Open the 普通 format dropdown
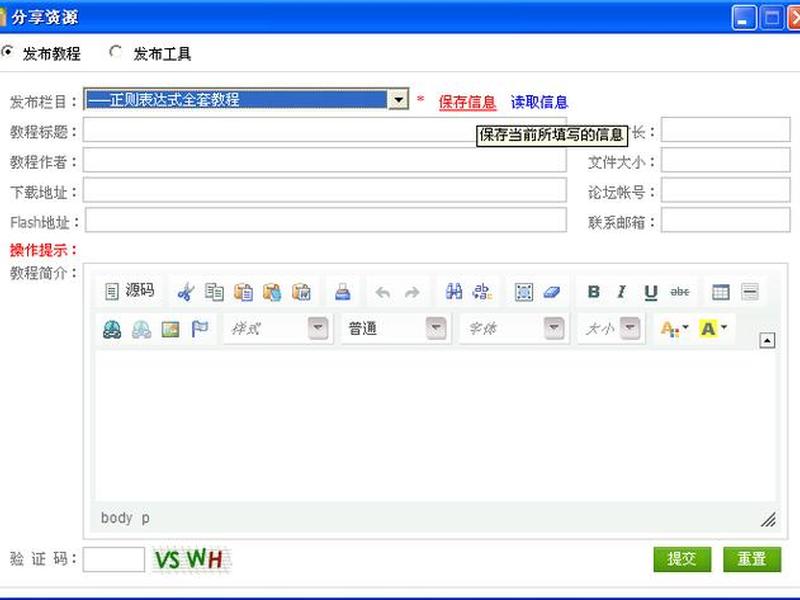This screenshot has width=800, height=600. coord(395,328)
